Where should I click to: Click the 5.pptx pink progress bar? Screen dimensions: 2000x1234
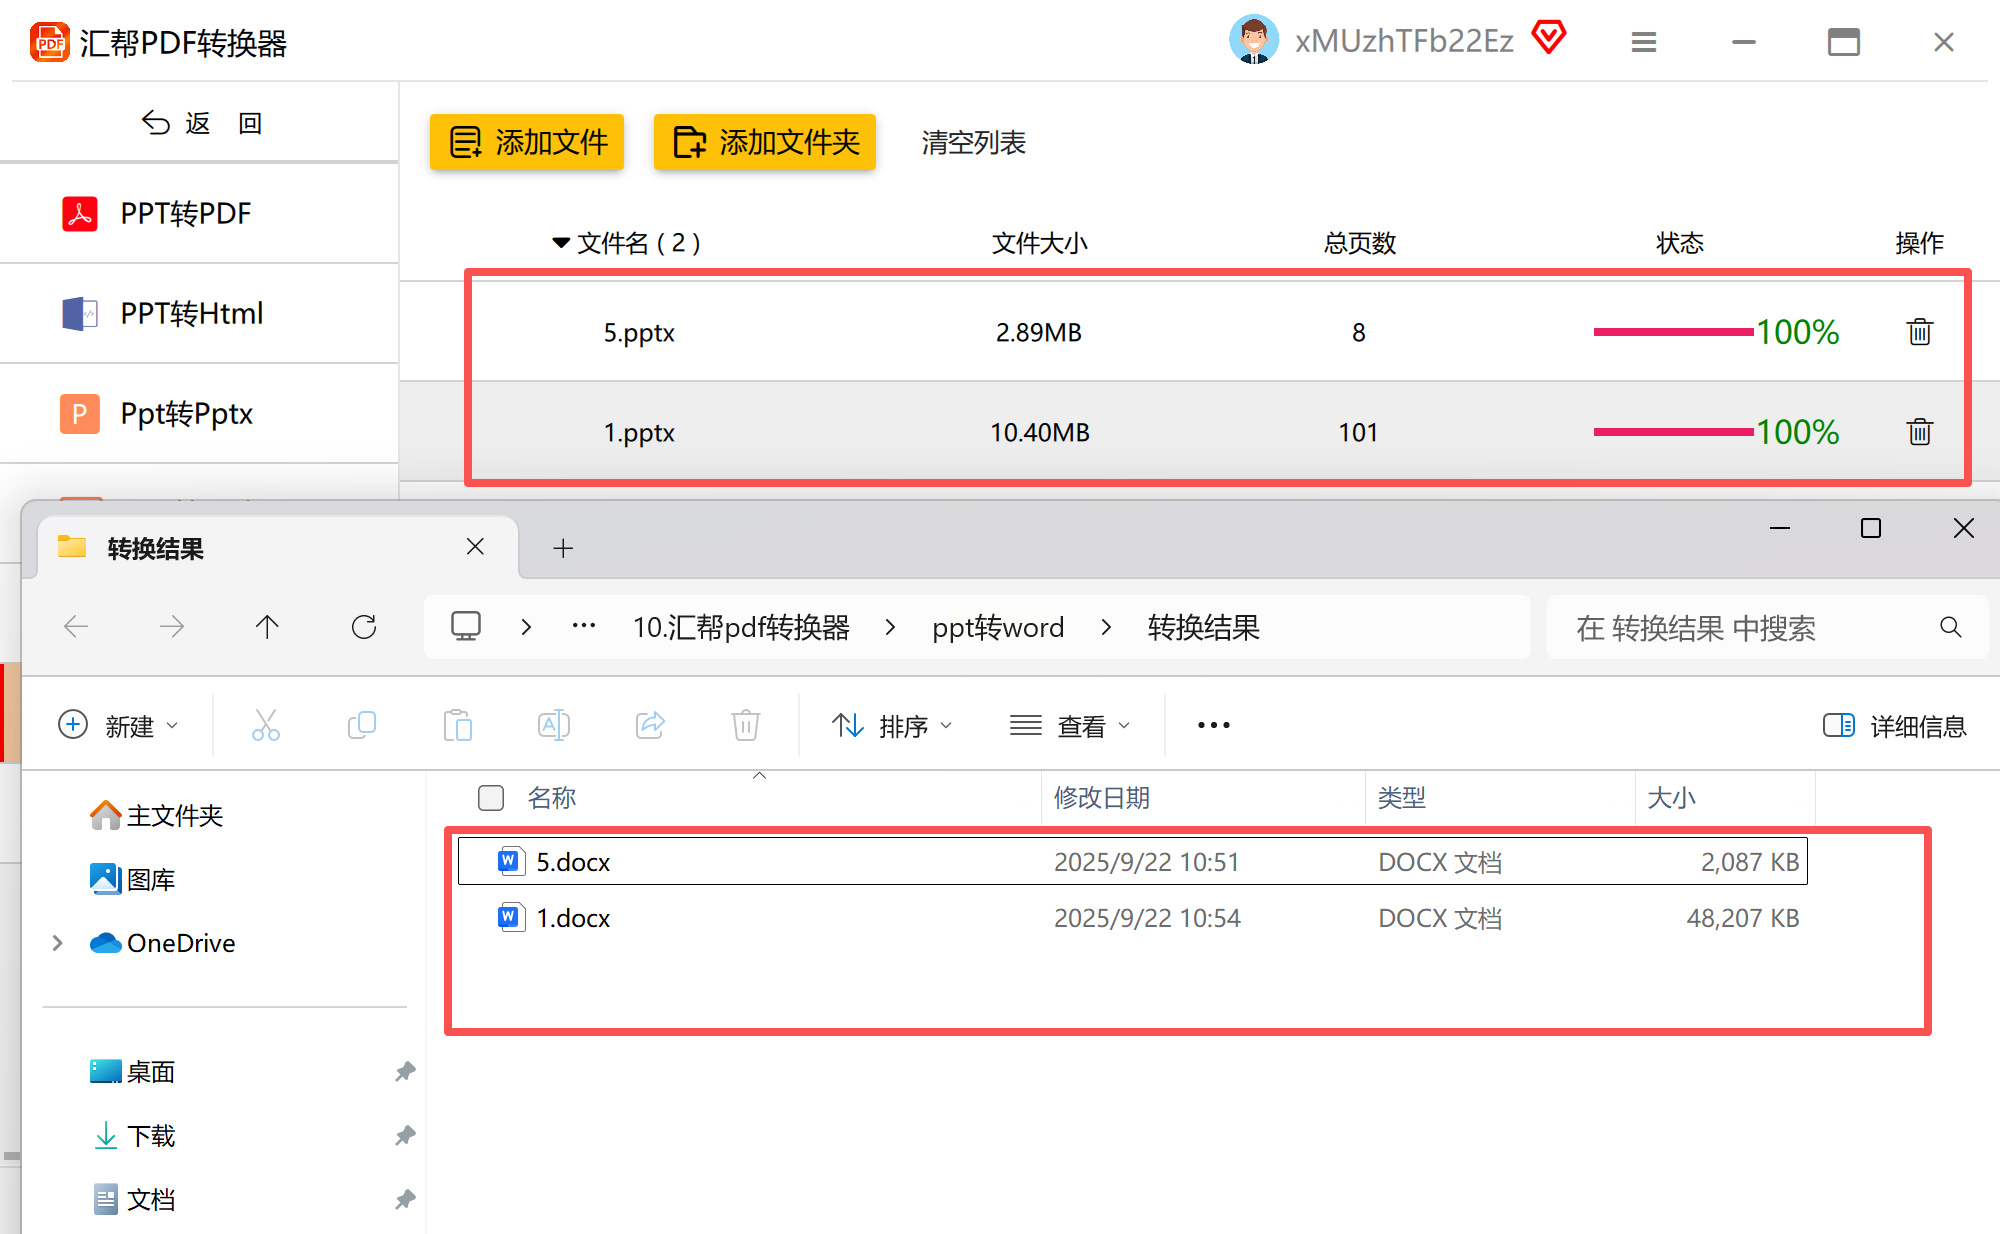(x=1672, y=332)
